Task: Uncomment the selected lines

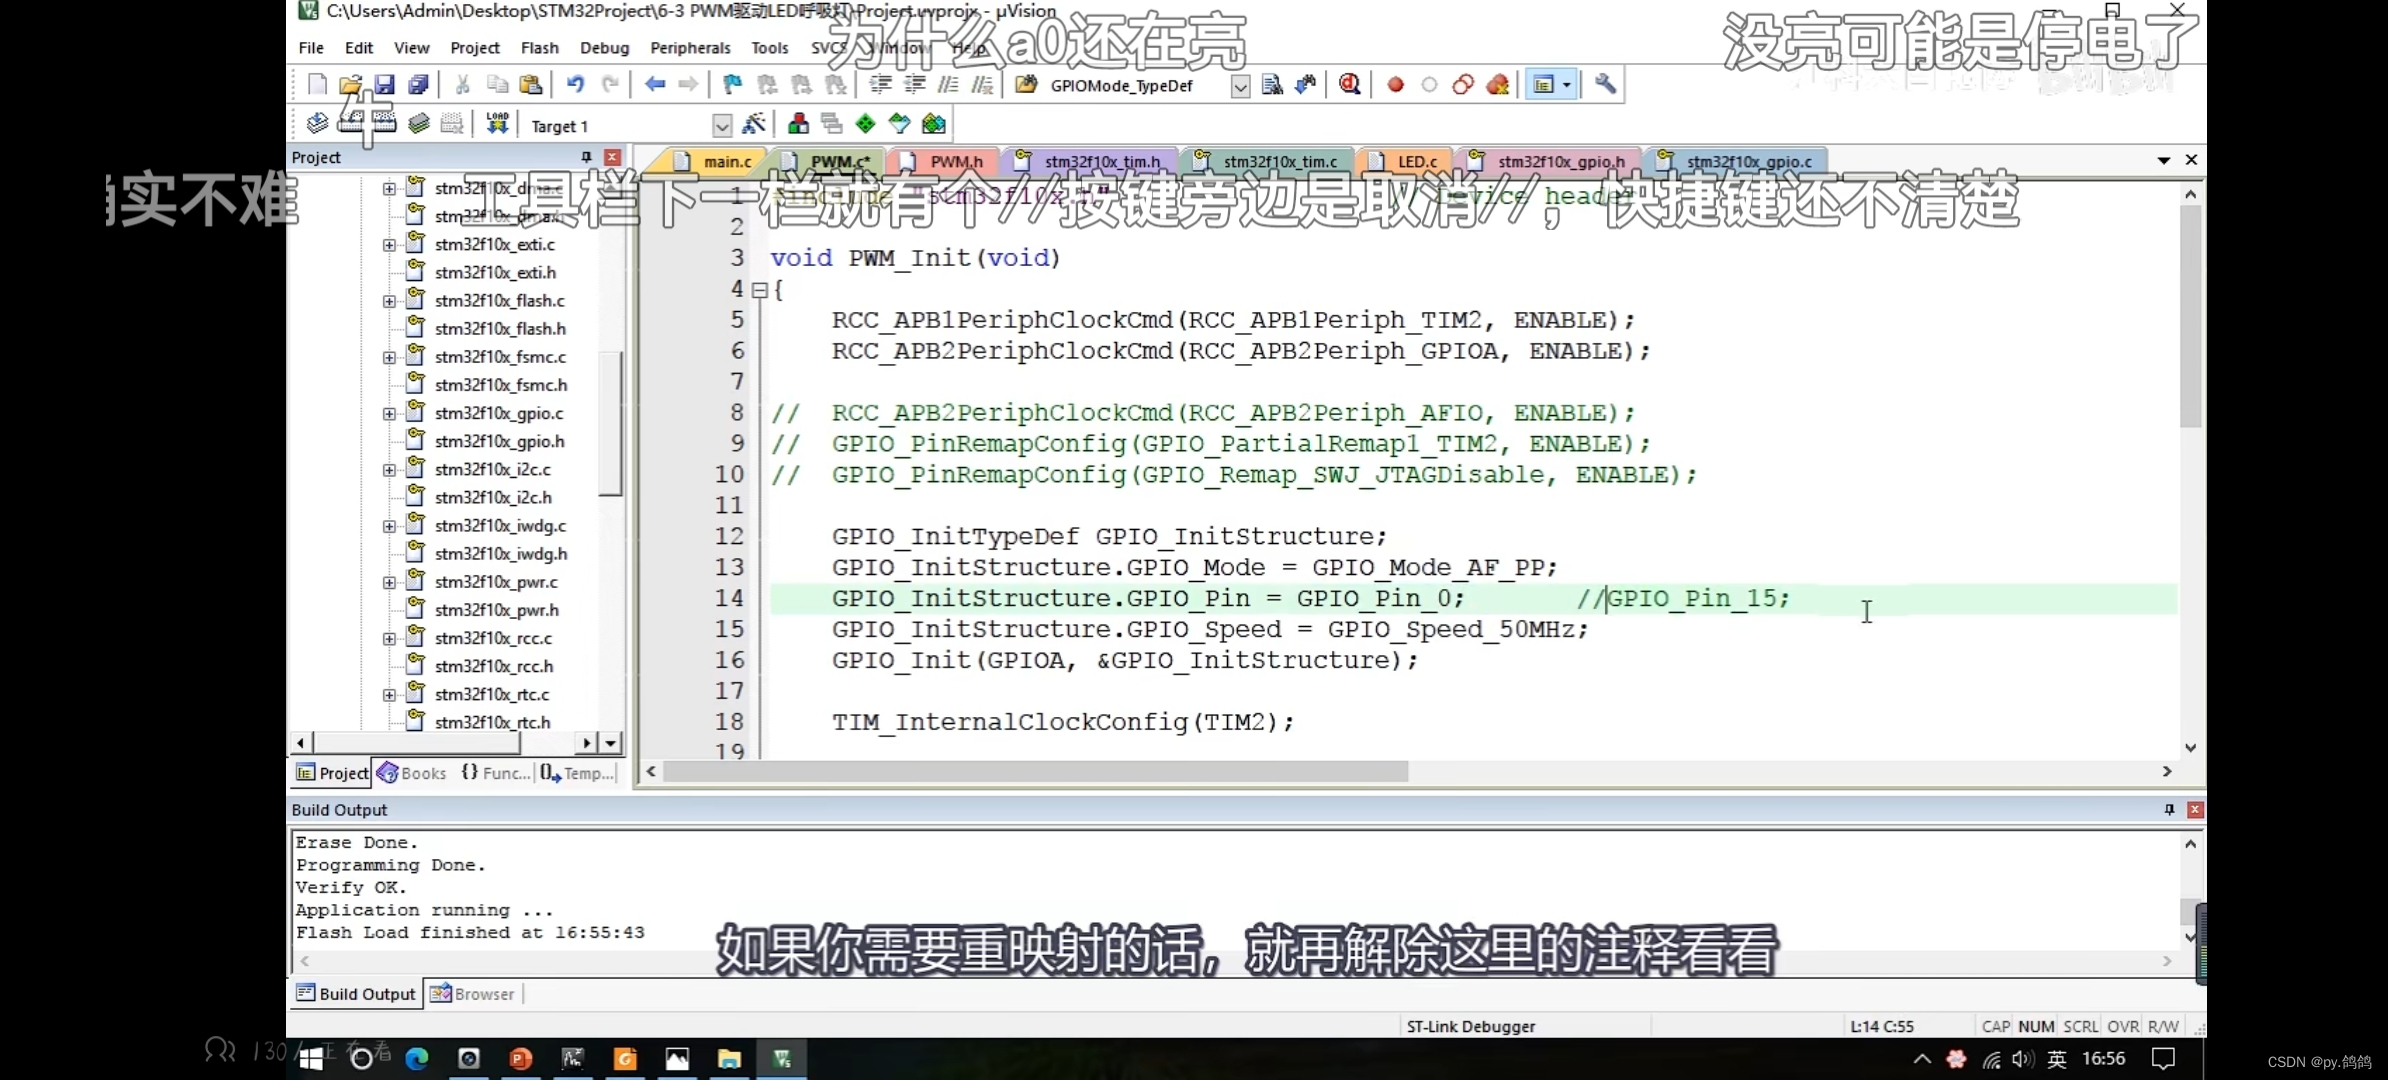Action: tap(983, 85)
